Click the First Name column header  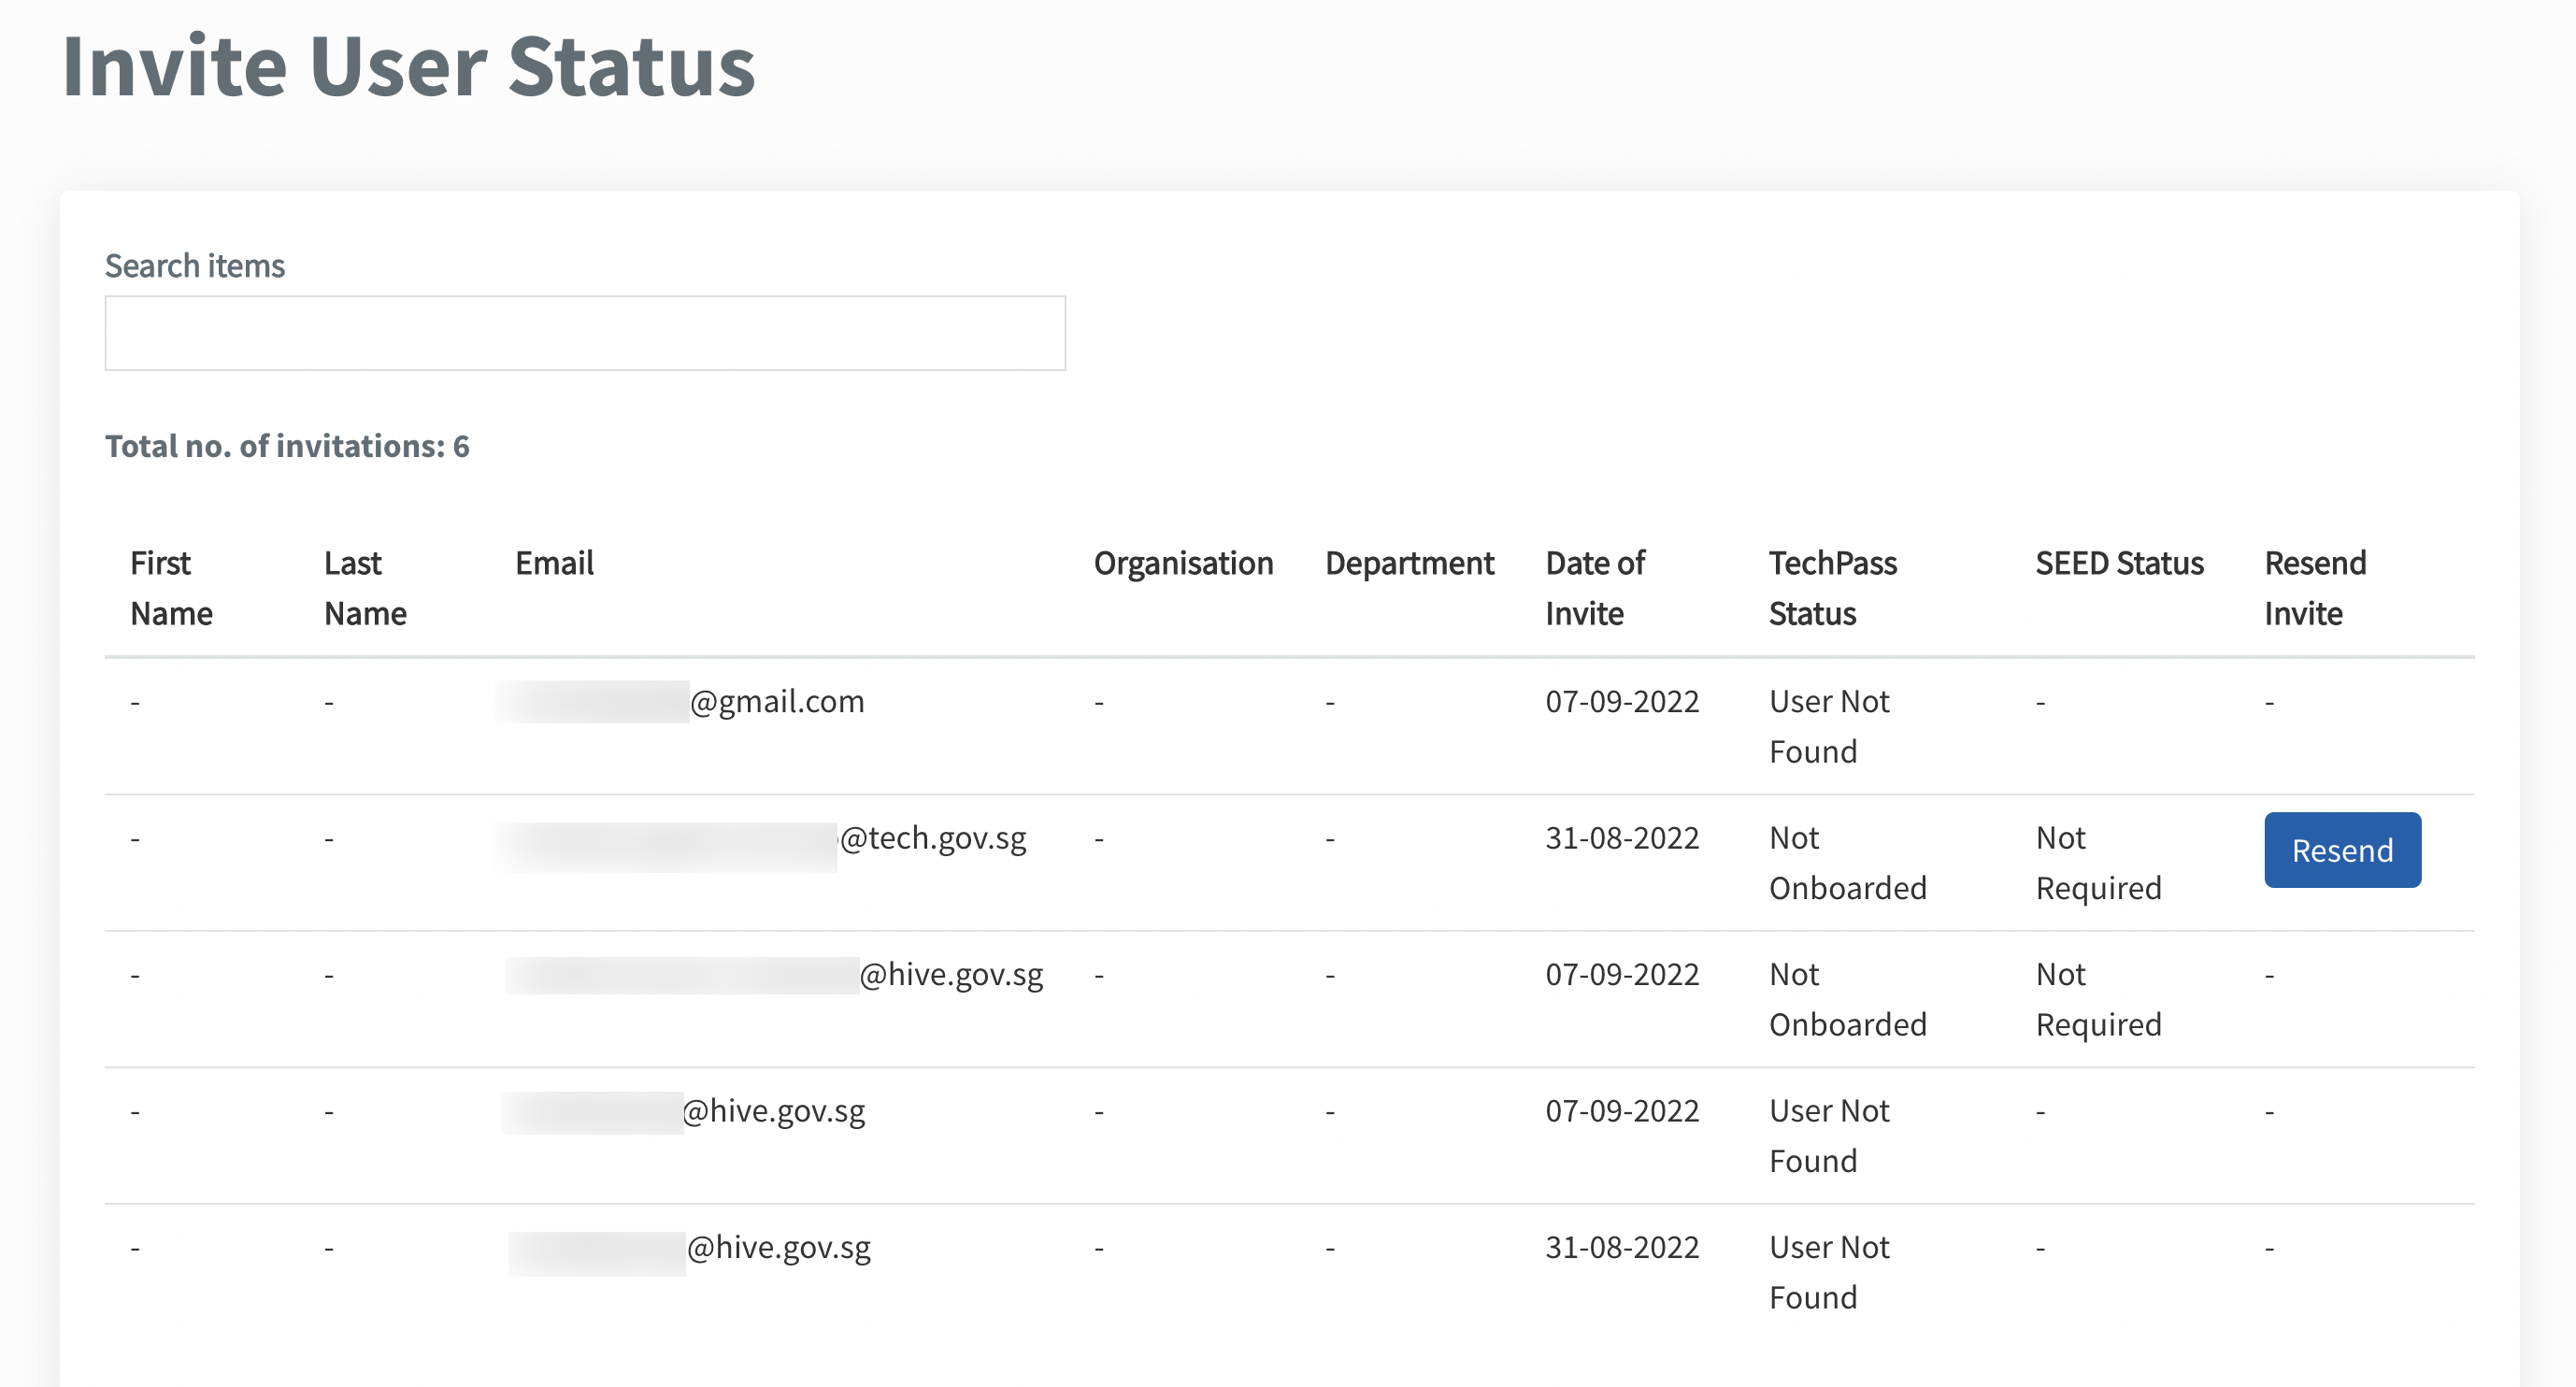[171, 588]
